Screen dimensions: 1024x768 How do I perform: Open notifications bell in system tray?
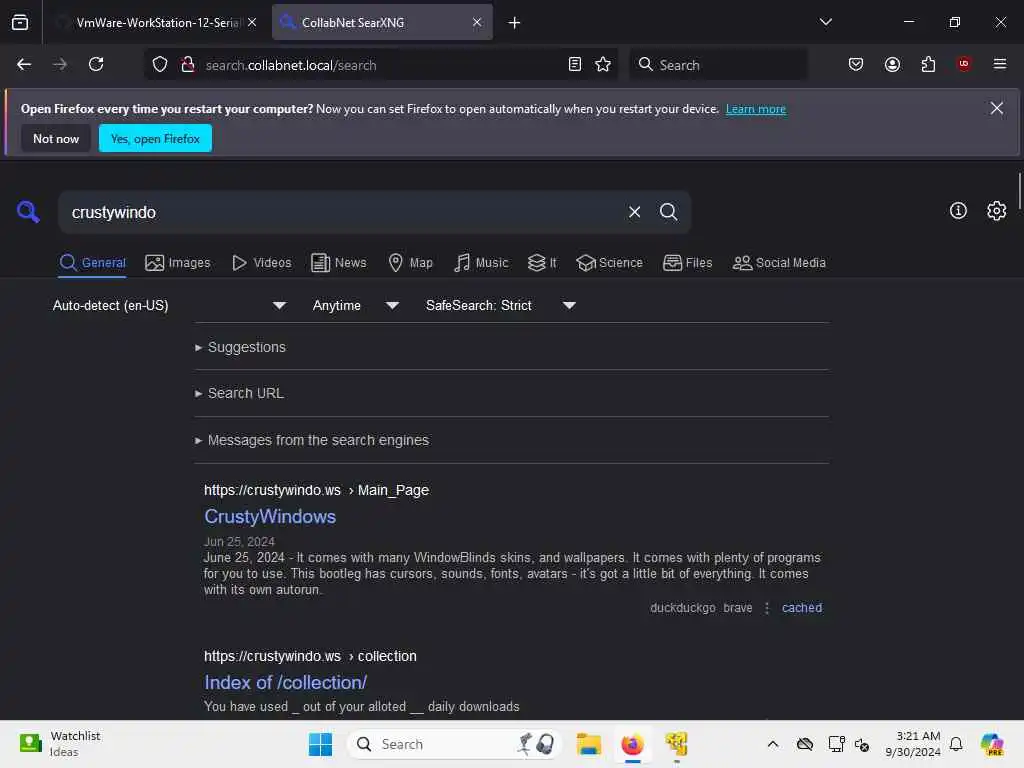[x=956, y=744]
